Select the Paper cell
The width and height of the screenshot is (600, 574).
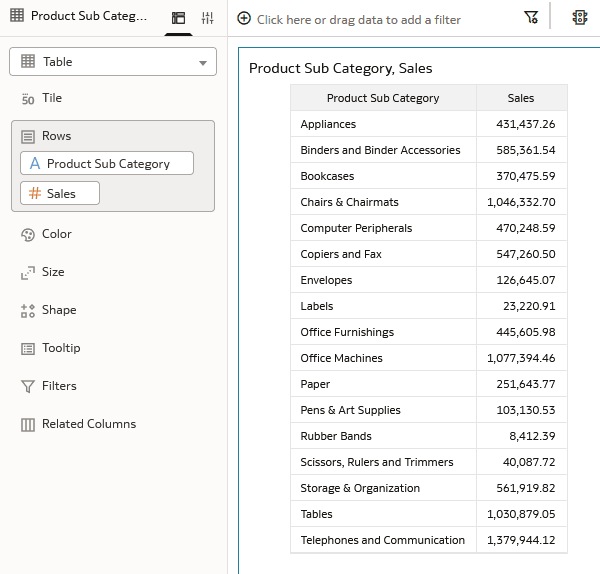coord(383,384)
